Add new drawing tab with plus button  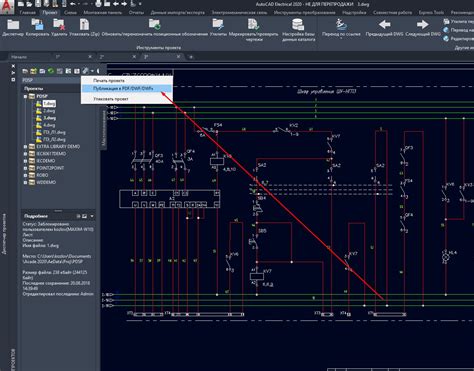(x=191, y=57)
